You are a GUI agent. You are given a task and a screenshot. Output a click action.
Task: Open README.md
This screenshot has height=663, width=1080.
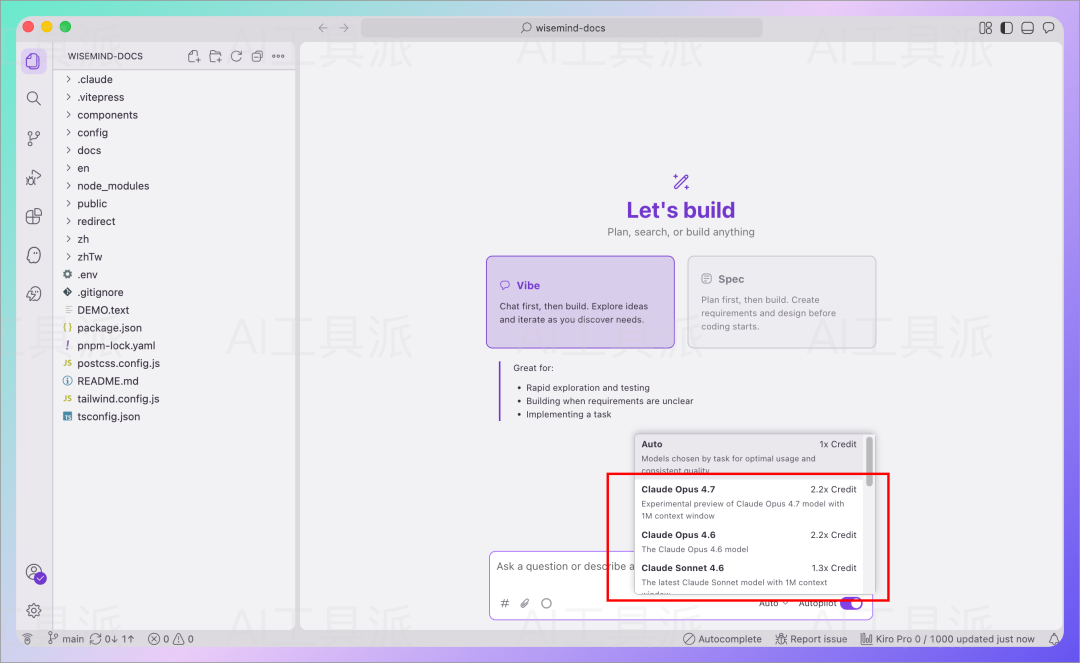coord(175,381)
